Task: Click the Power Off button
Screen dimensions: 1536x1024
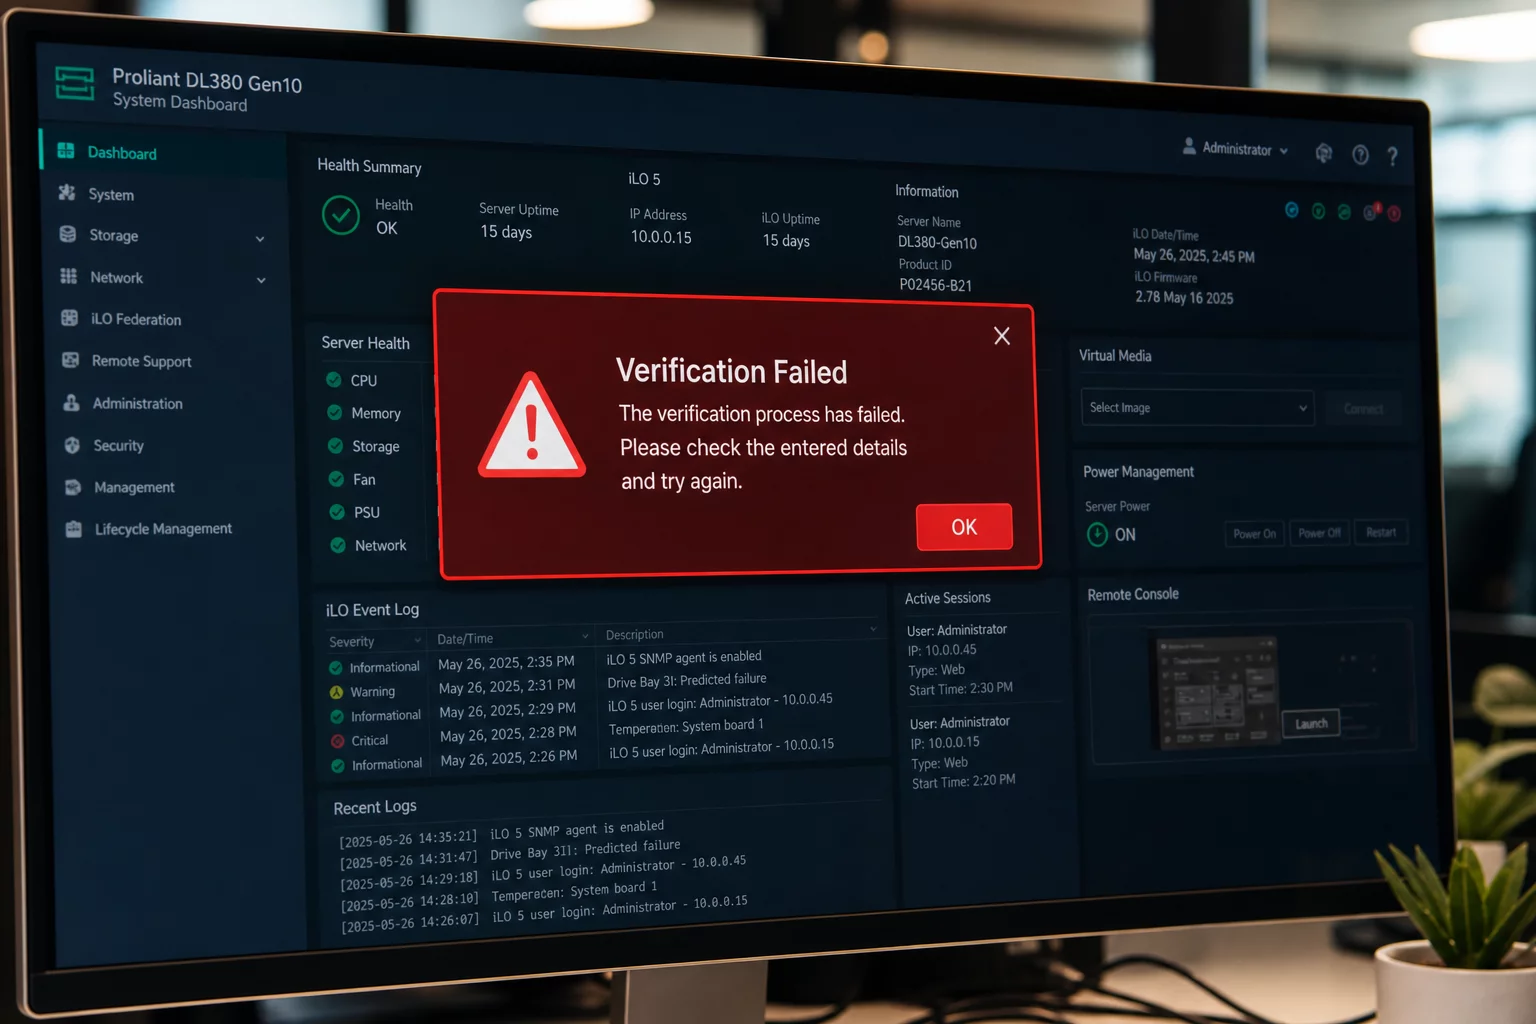Action: pos(1319,533)
